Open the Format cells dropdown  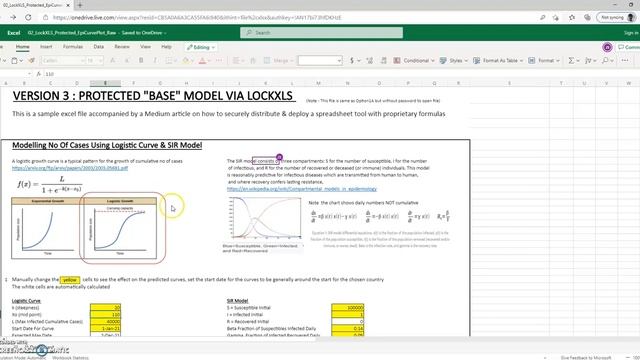(x=544, y=60)
